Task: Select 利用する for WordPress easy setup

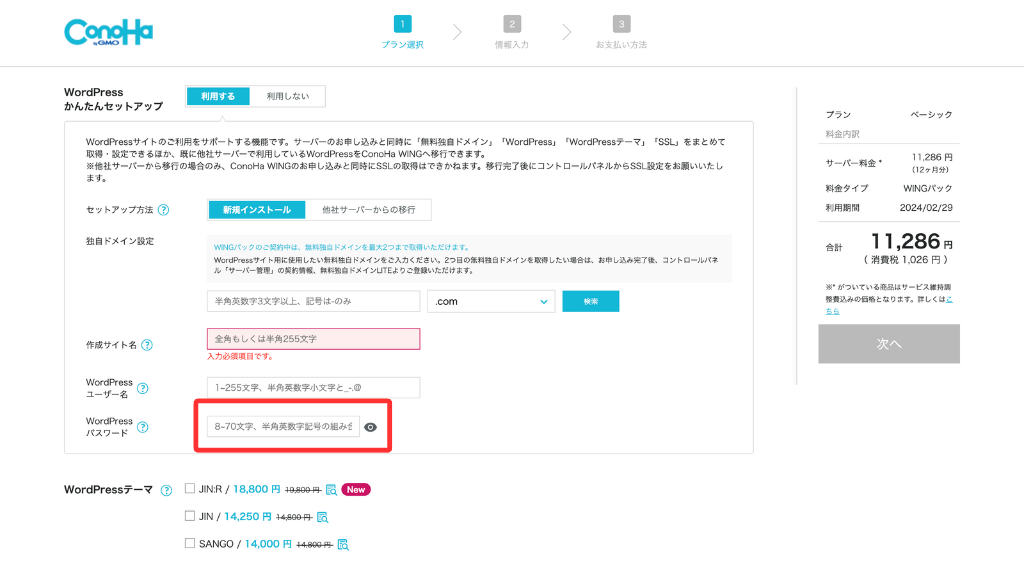Action: pos(218,96)
